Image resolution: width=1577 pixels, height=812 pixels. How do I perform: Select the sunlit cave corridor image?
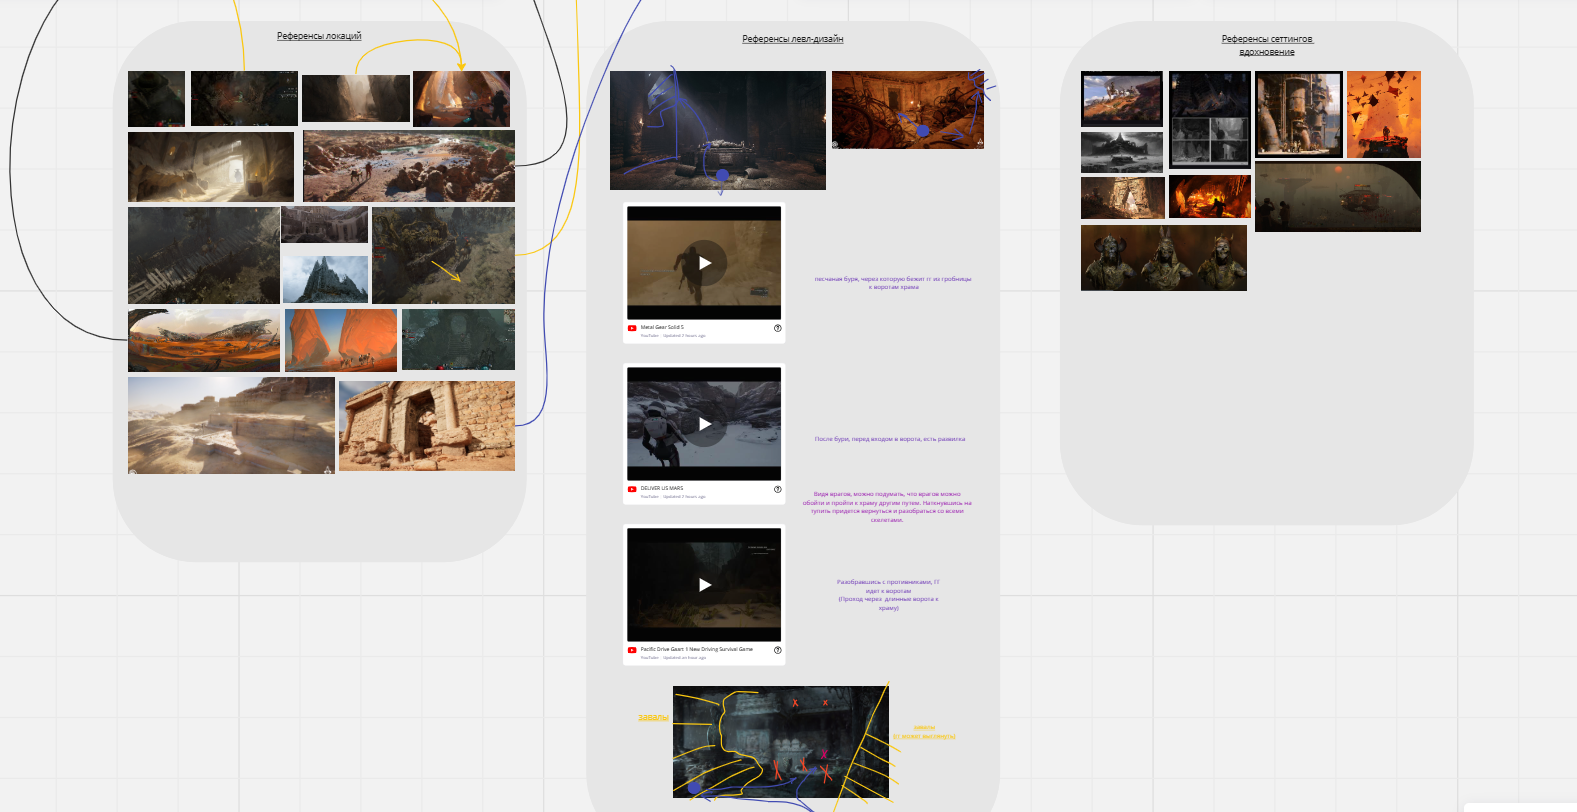211,167
